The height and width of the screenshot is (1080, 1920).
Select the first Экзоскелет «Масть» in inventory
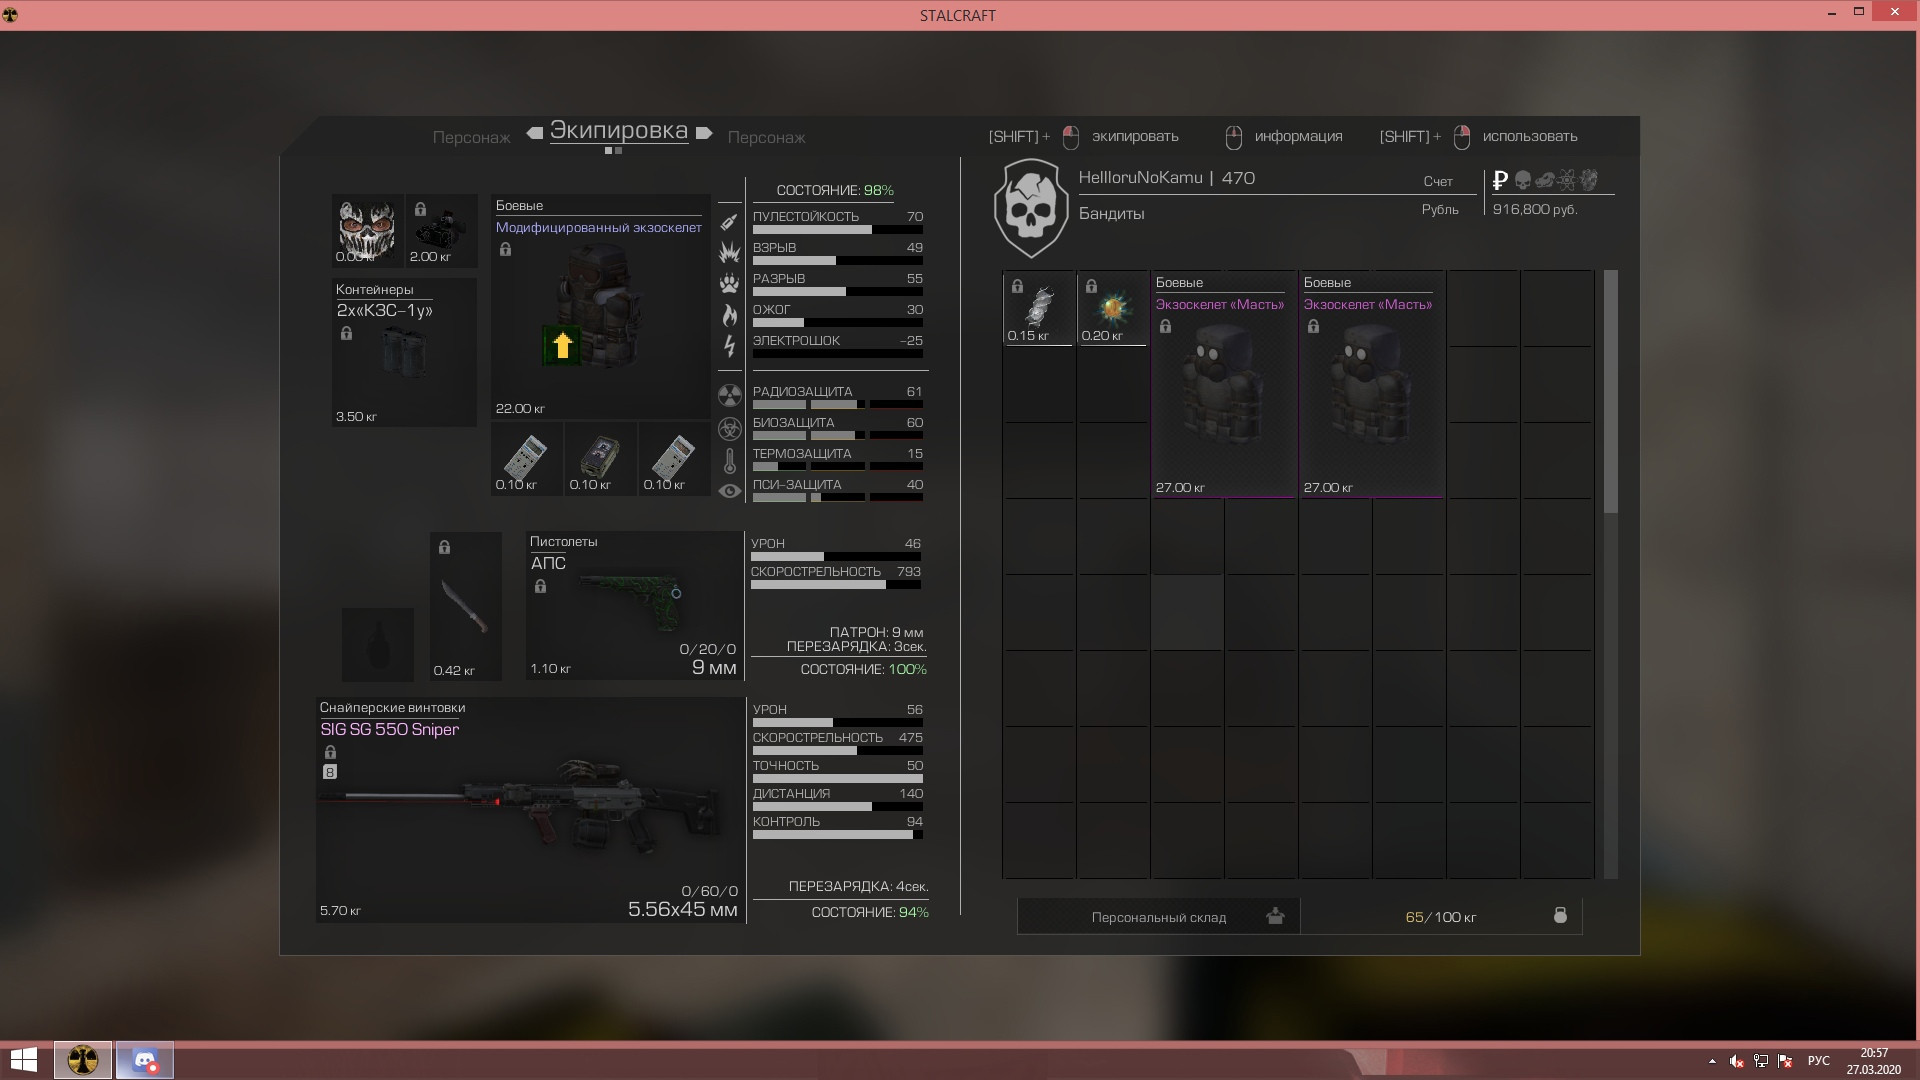[x=1224, y=384]
